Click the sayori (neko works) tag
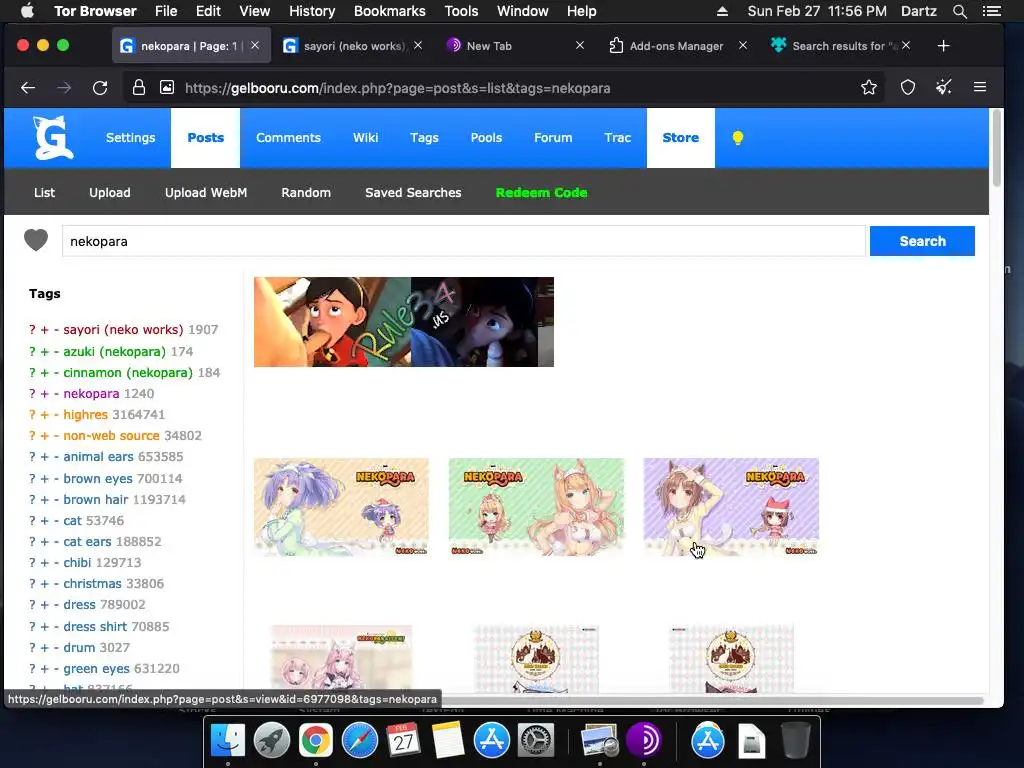This screenshot has width=1024, height=768. [123, 330]
